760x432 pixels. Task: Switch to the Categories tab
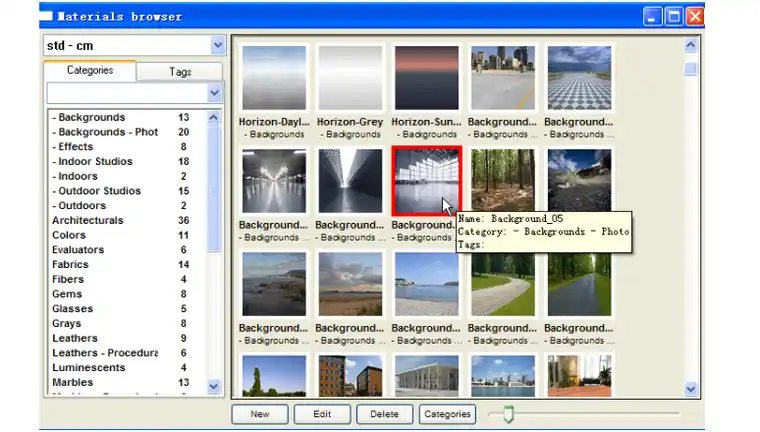(90, 70)
